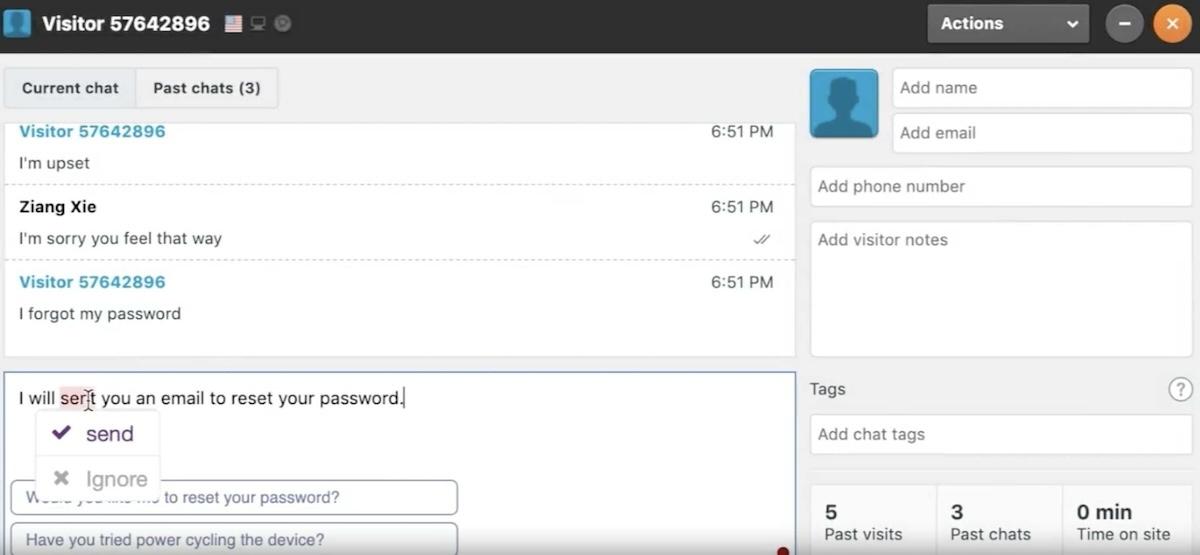Choose Ignore in the spelling popup
Screen dimensions: 1200x555
(x=116, y=479)
